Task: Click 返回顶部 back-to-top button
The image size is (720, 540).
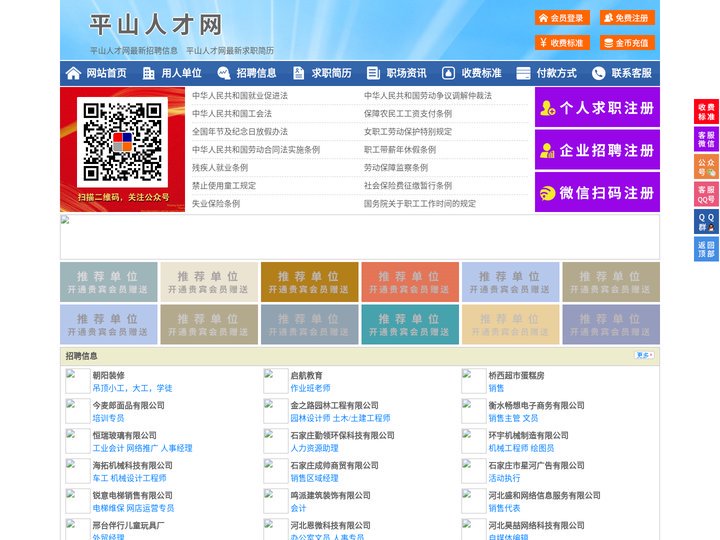Action: pyautogui.click(x=706, y=249)
